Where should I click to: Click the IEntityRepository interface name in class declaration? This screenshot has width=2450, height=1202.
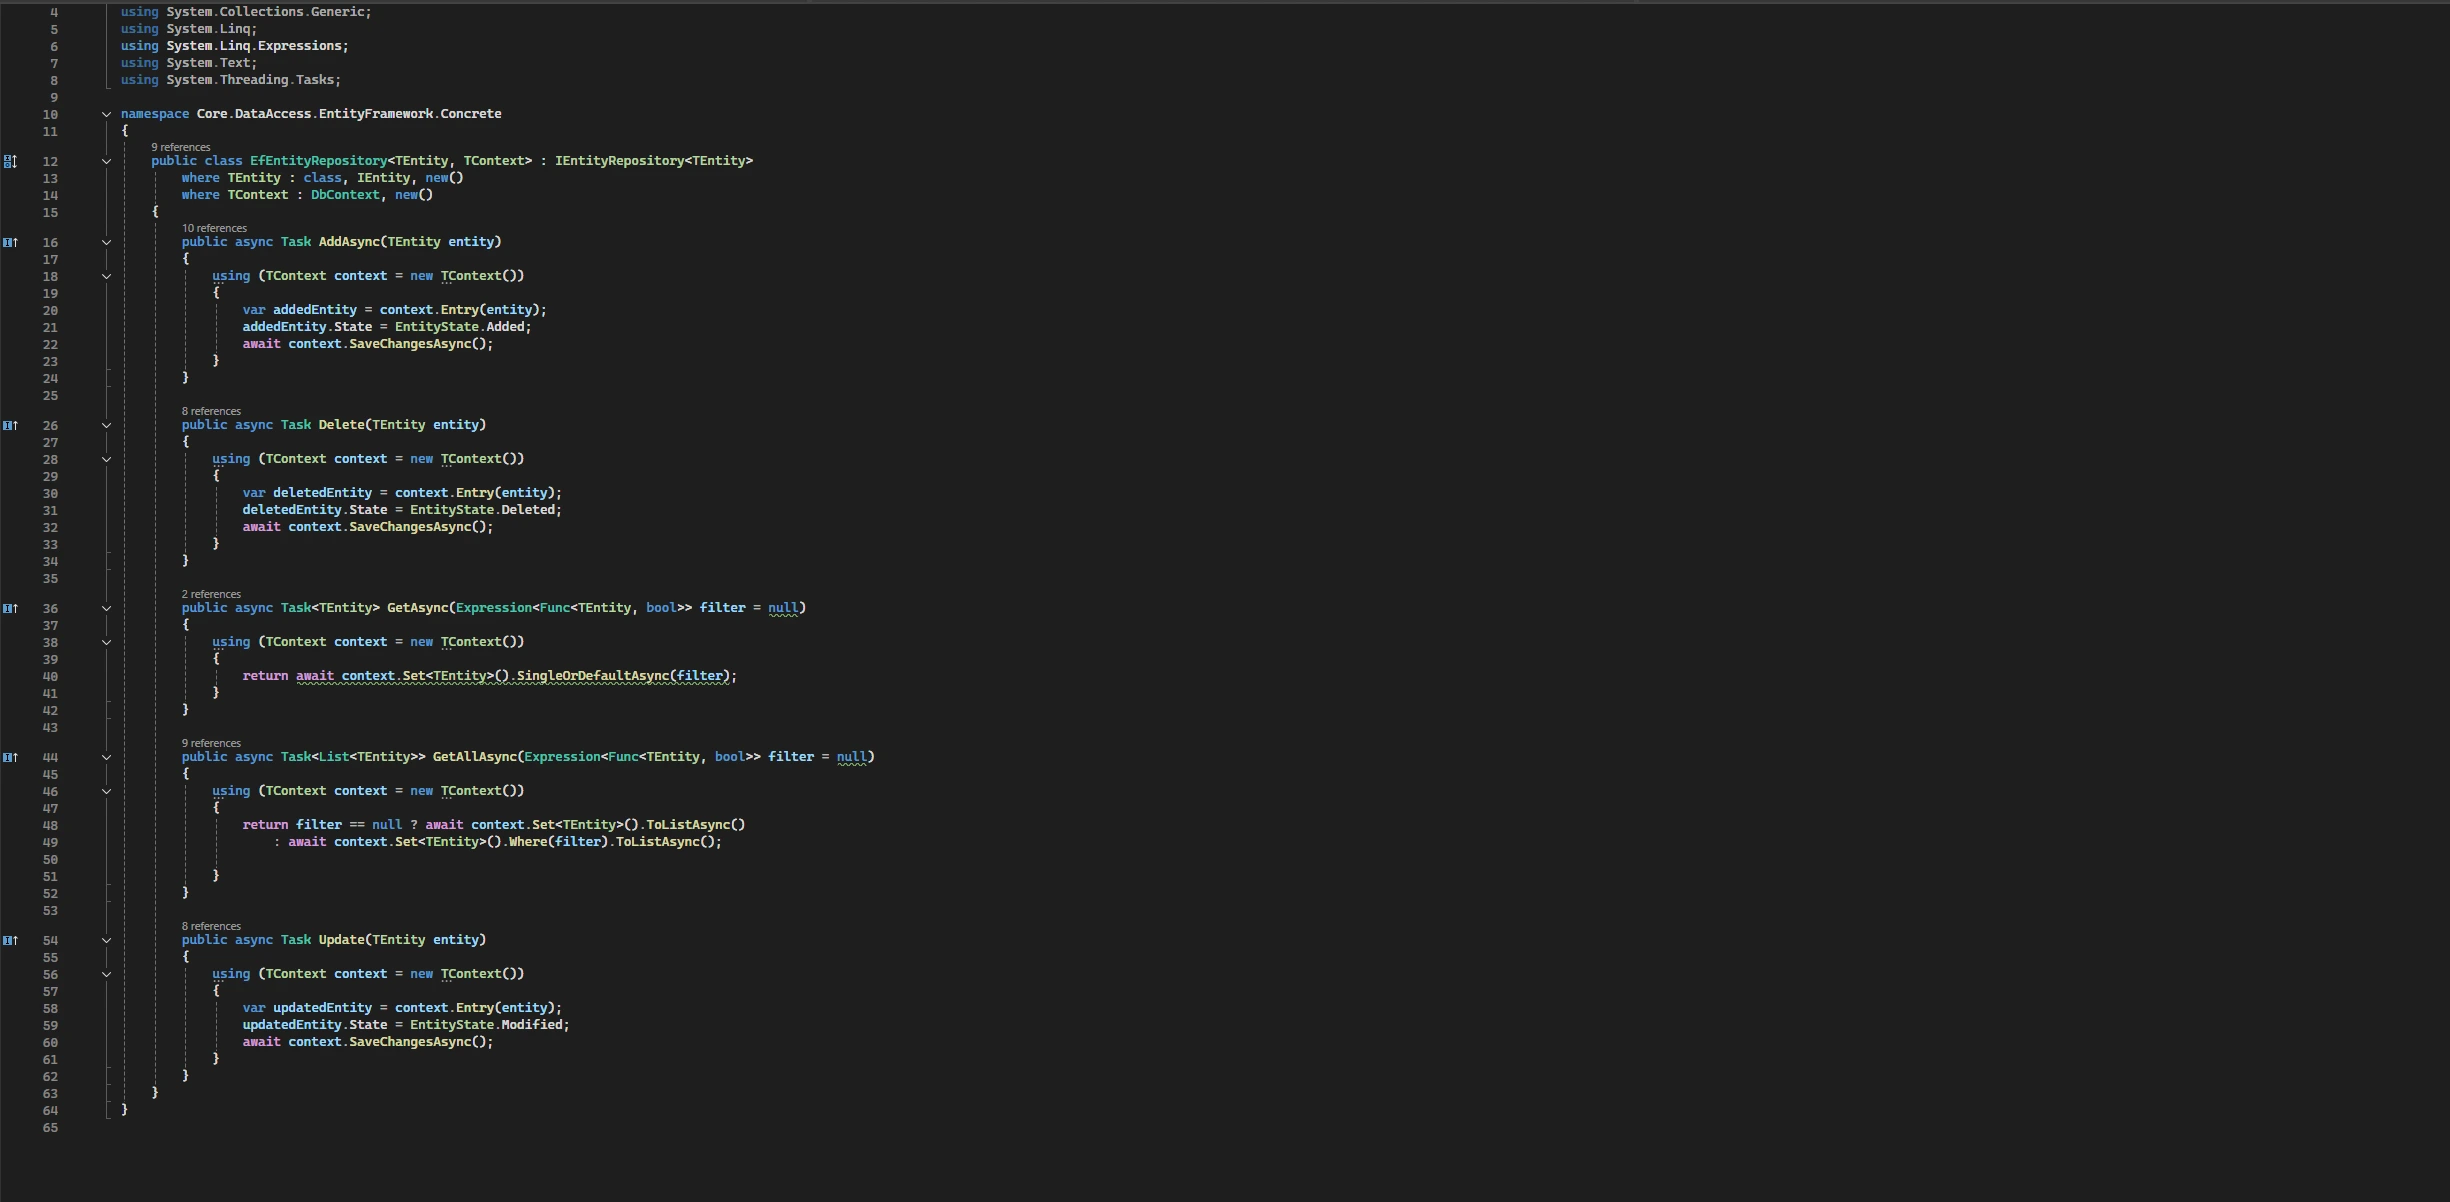[619, 161]
